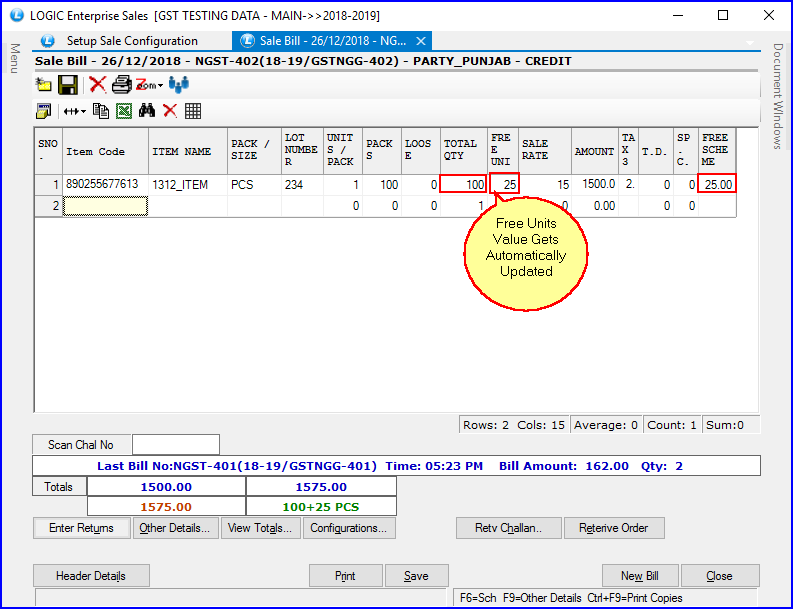
Task: Close the Sale Bill tab
Action: 421,41
